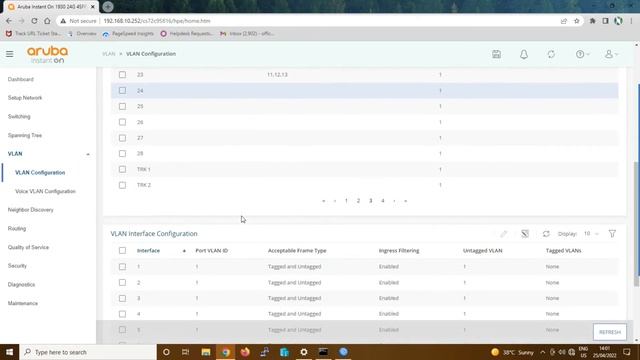640x360 pixels.
Task: Click the Type here to search box
Action: (x=88, y=352)
